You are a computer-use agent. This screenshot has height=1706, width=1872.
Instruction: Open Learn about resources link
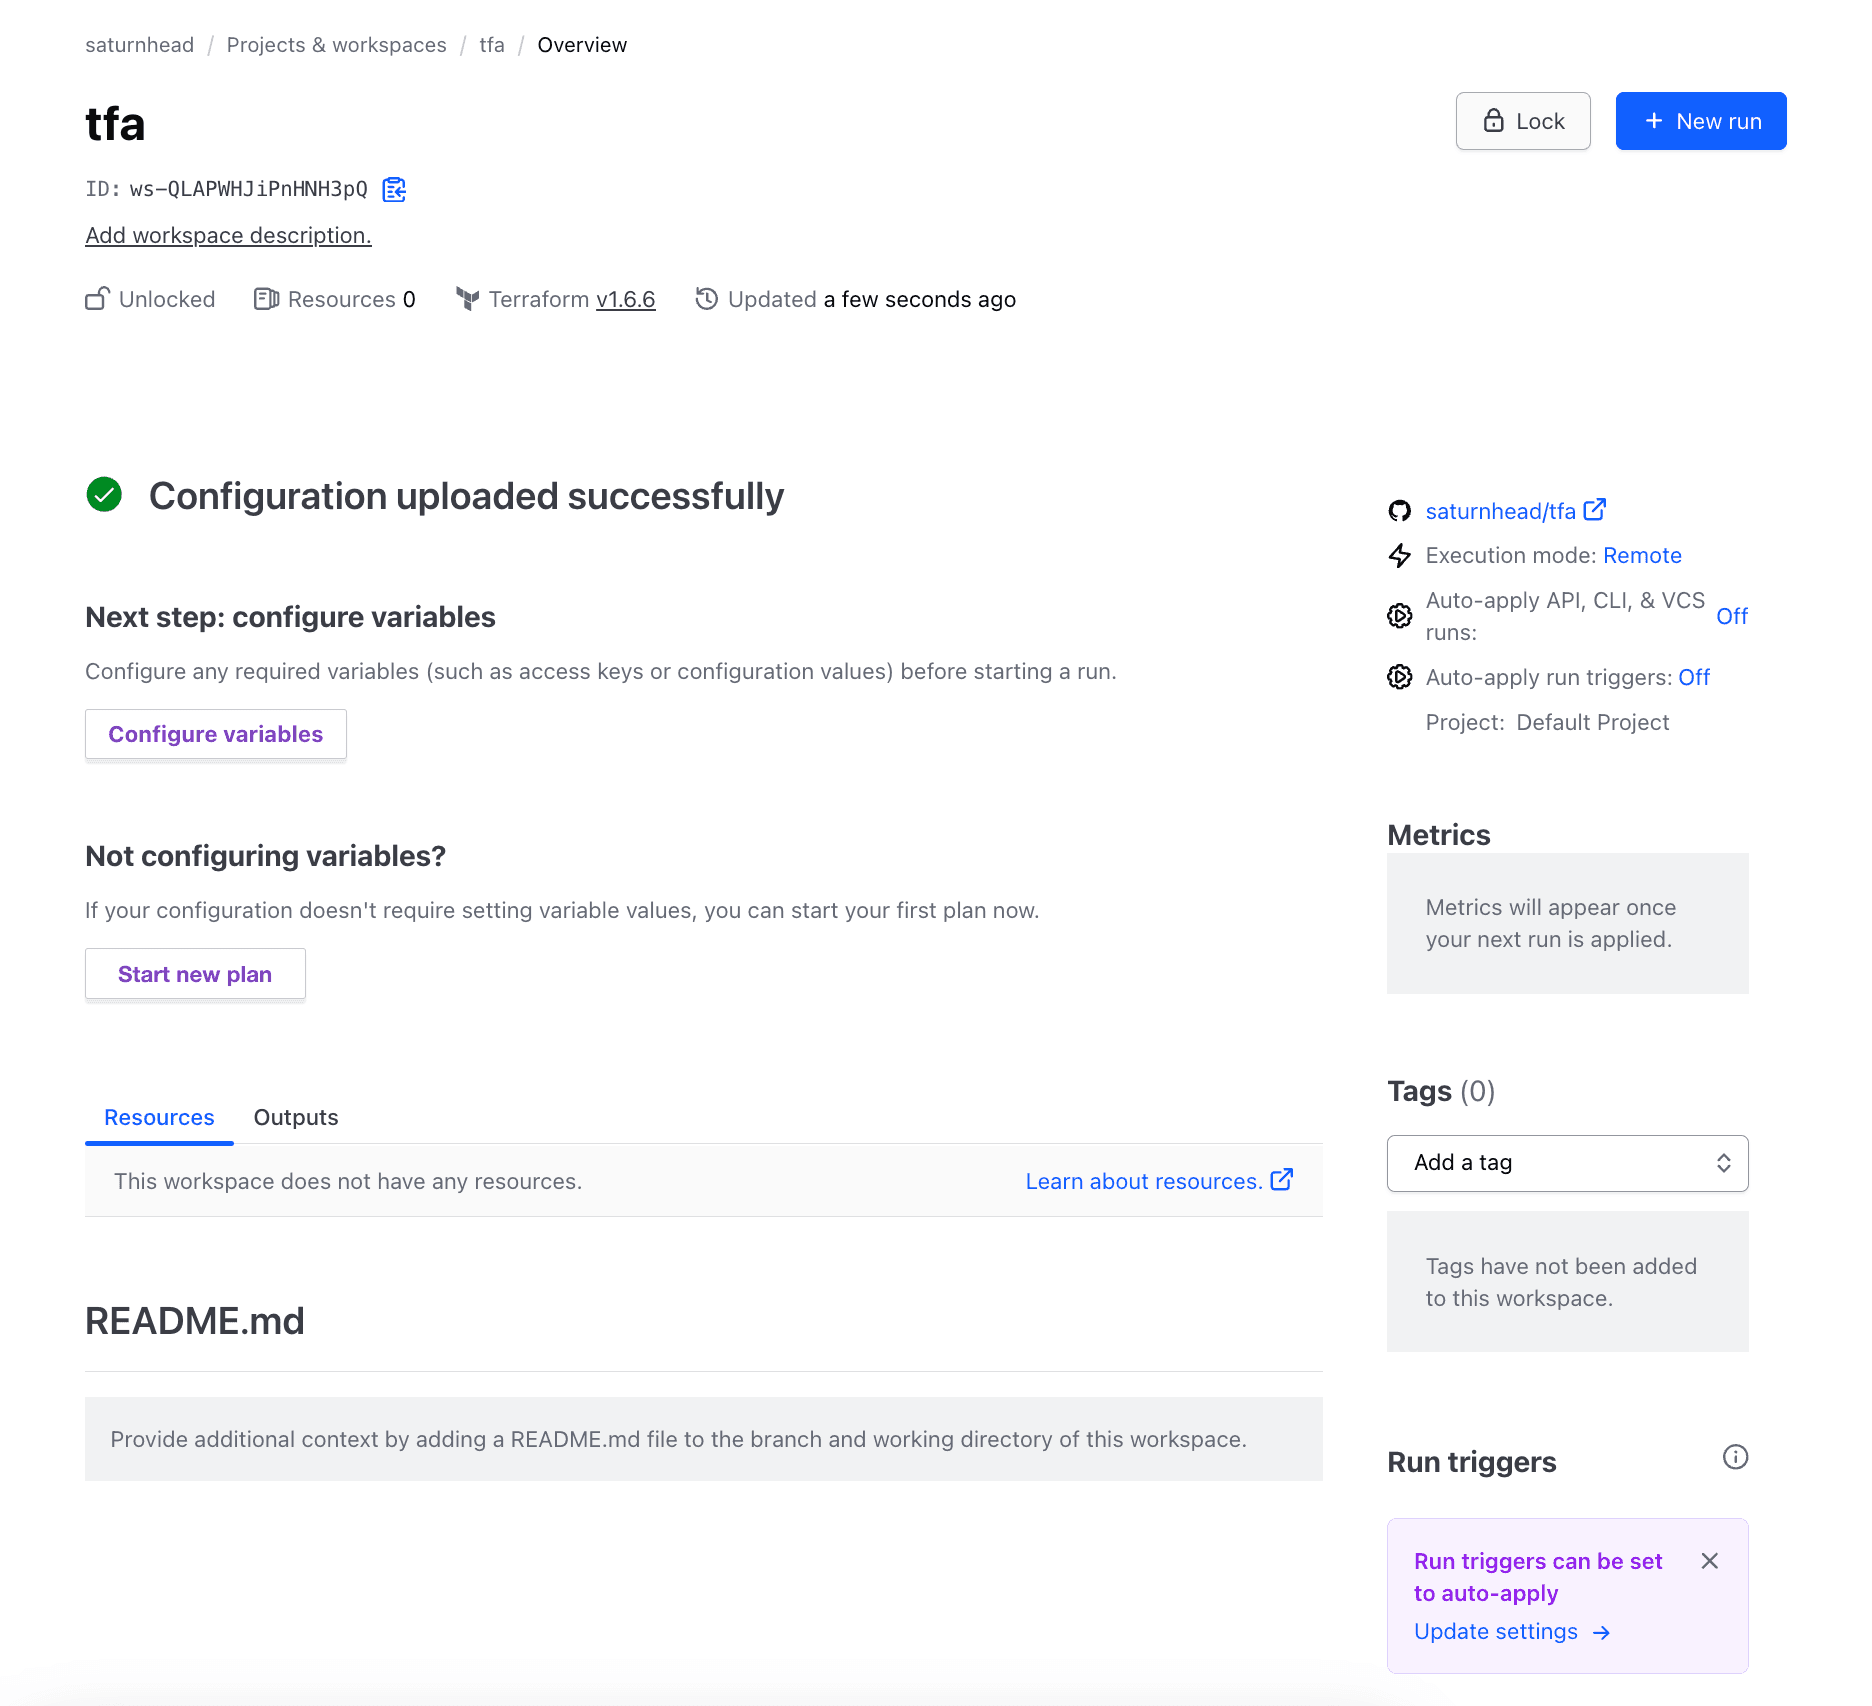(1144, 1181)
